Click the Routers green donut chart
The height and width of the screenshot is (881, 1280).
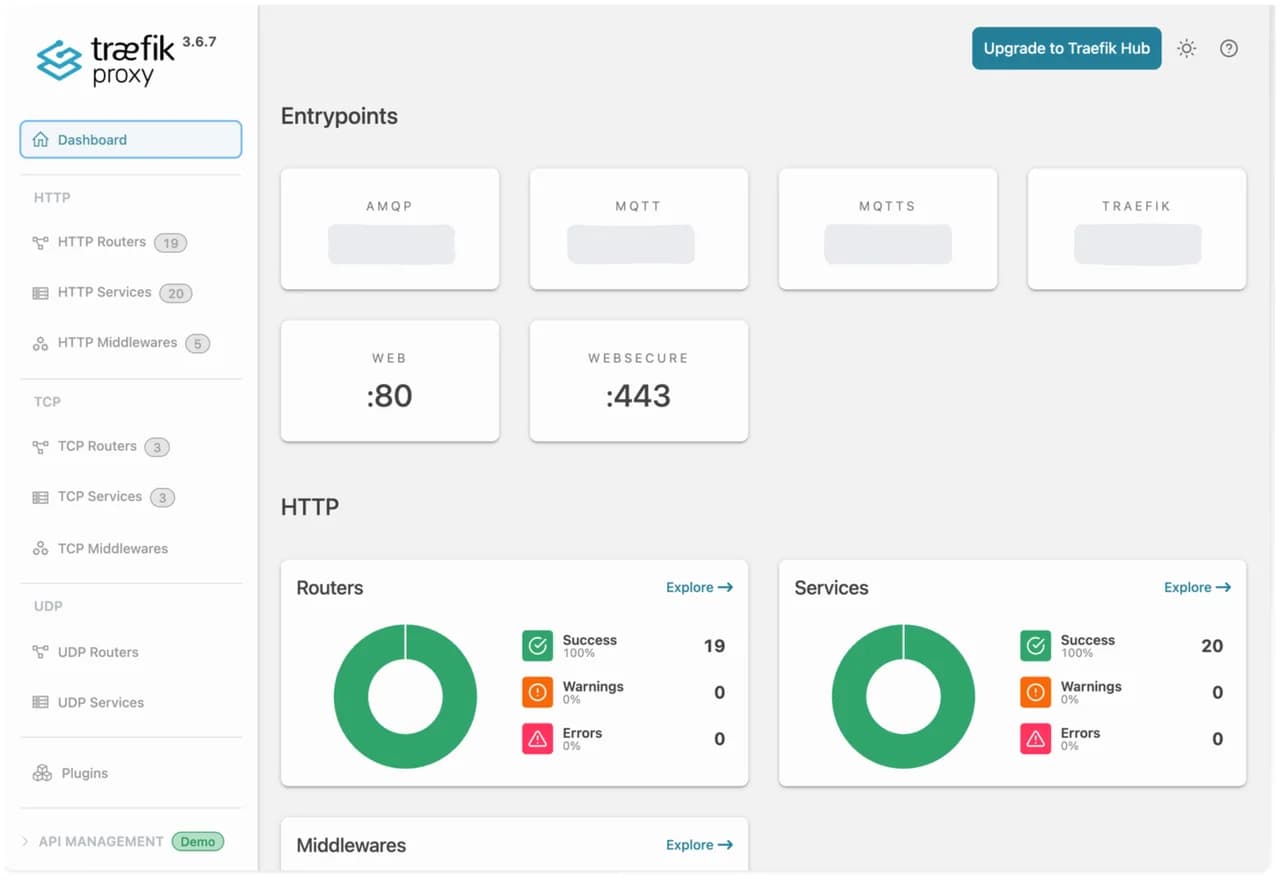tap(405, 696)
